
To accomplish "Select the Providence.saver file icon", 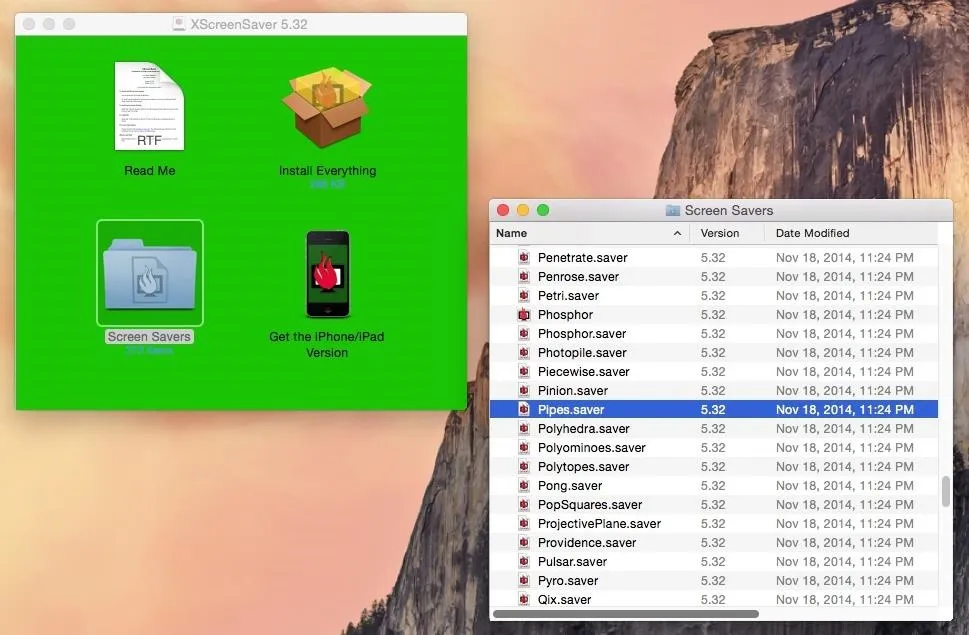I will coord(524,543).
